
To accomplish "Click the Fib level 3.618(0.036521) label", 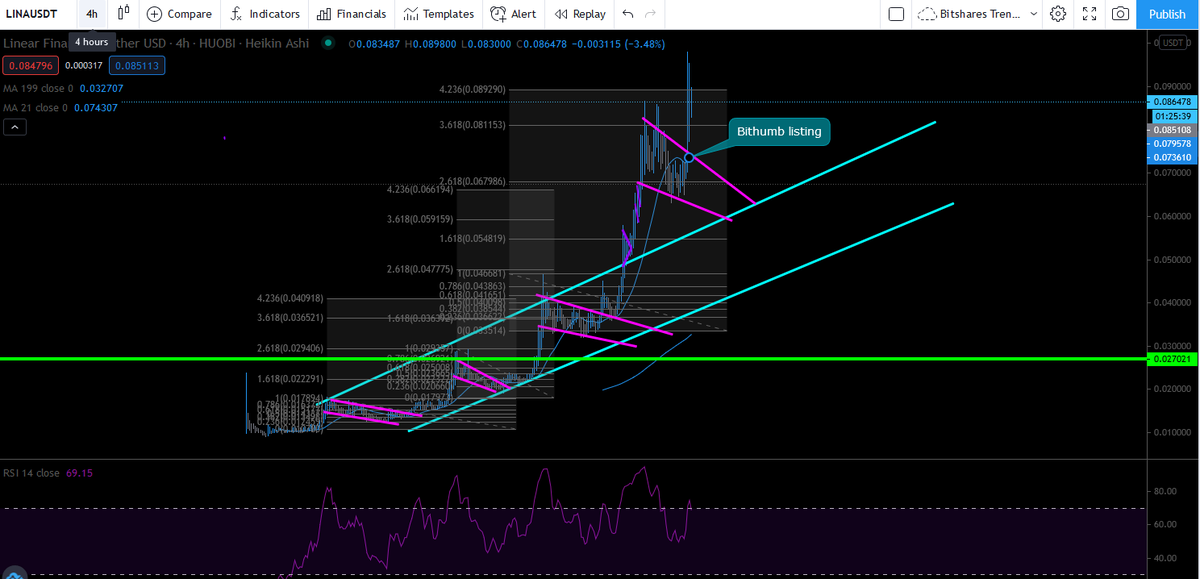I will point(291,317).
